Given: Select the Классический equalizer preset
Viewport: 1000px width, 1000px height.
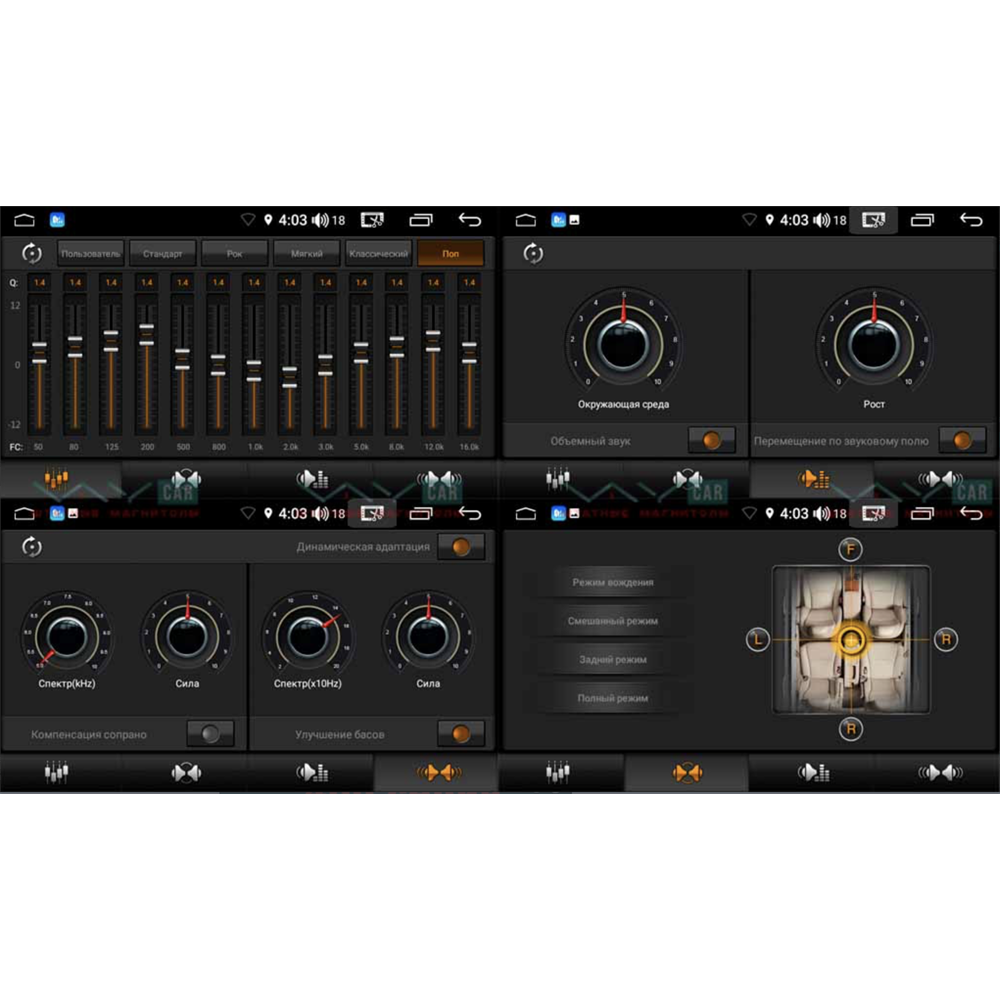Looking at the screenshot, I should pos(378,253).
